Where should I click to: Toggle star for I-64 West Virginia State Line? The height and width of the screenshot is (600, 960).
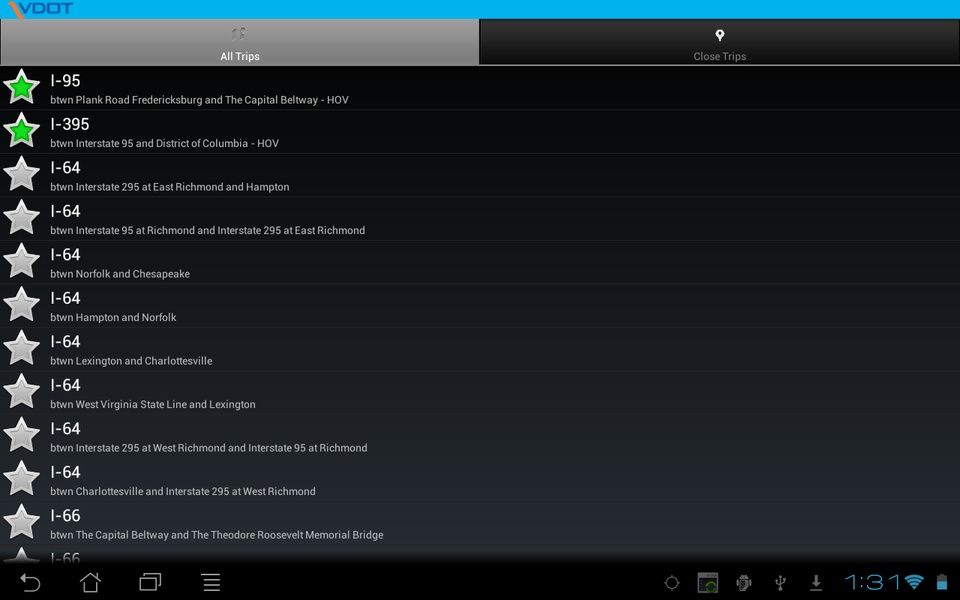click(21, 391)
